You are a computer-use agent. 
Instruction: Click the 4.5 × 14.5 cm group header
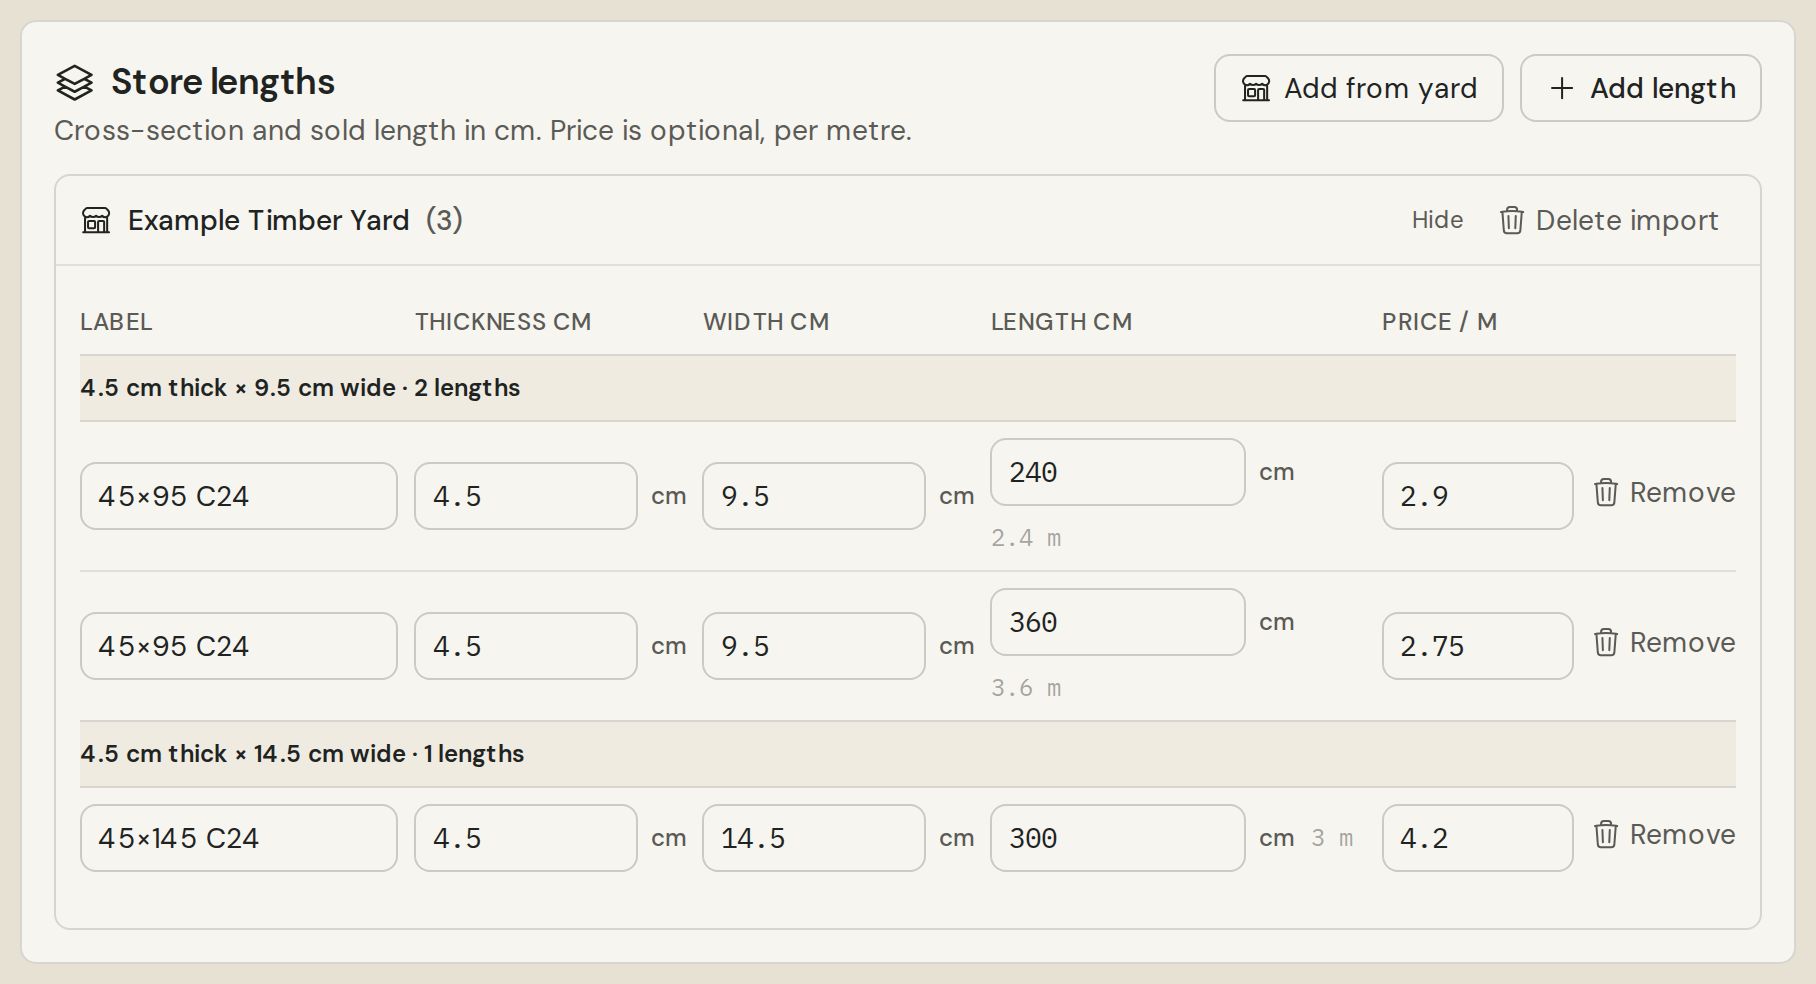coord(908,754)
